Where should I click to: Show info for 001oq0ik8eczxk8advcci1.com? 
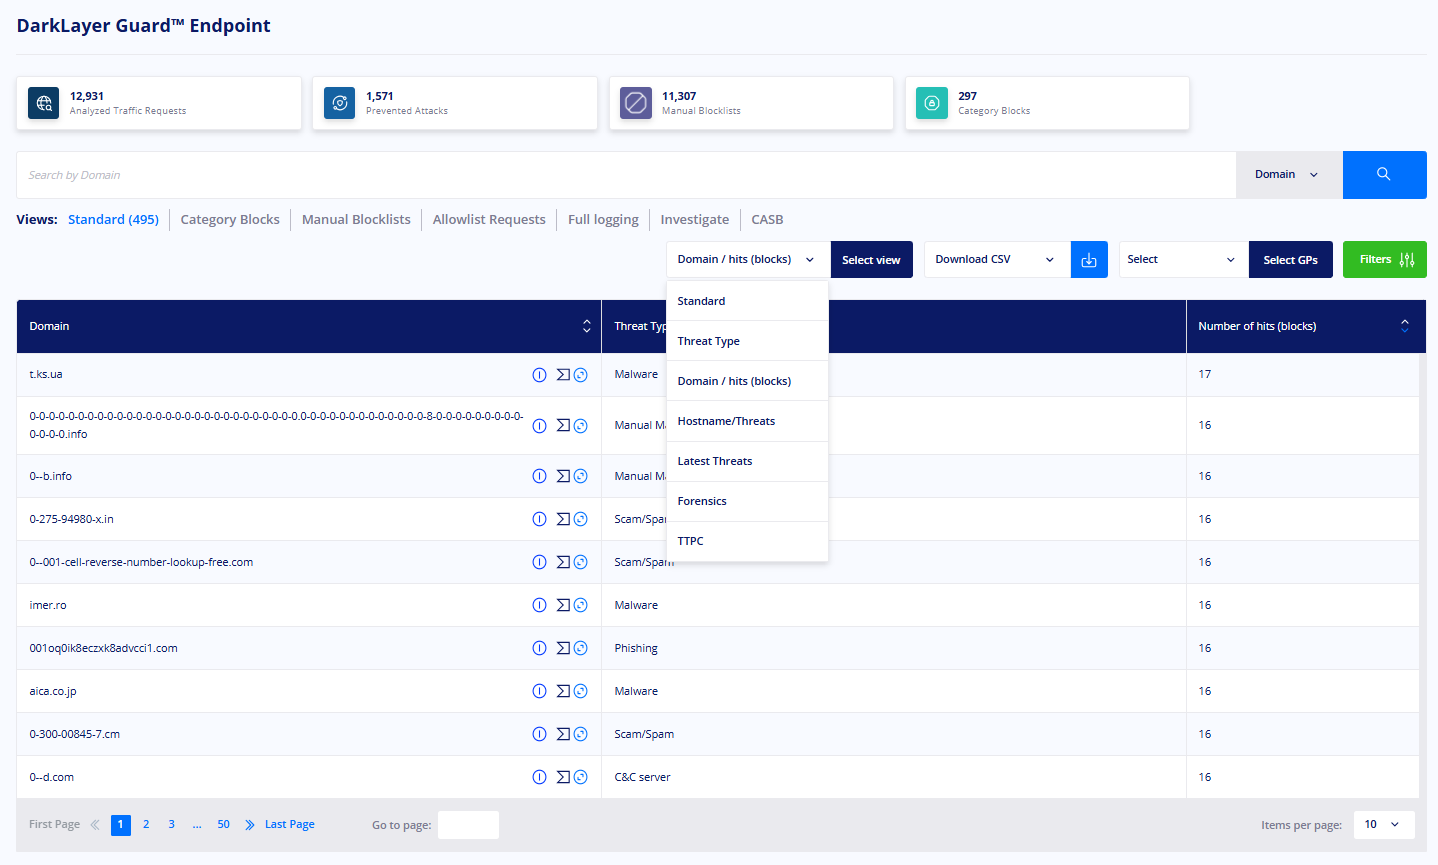coord(539,648)
